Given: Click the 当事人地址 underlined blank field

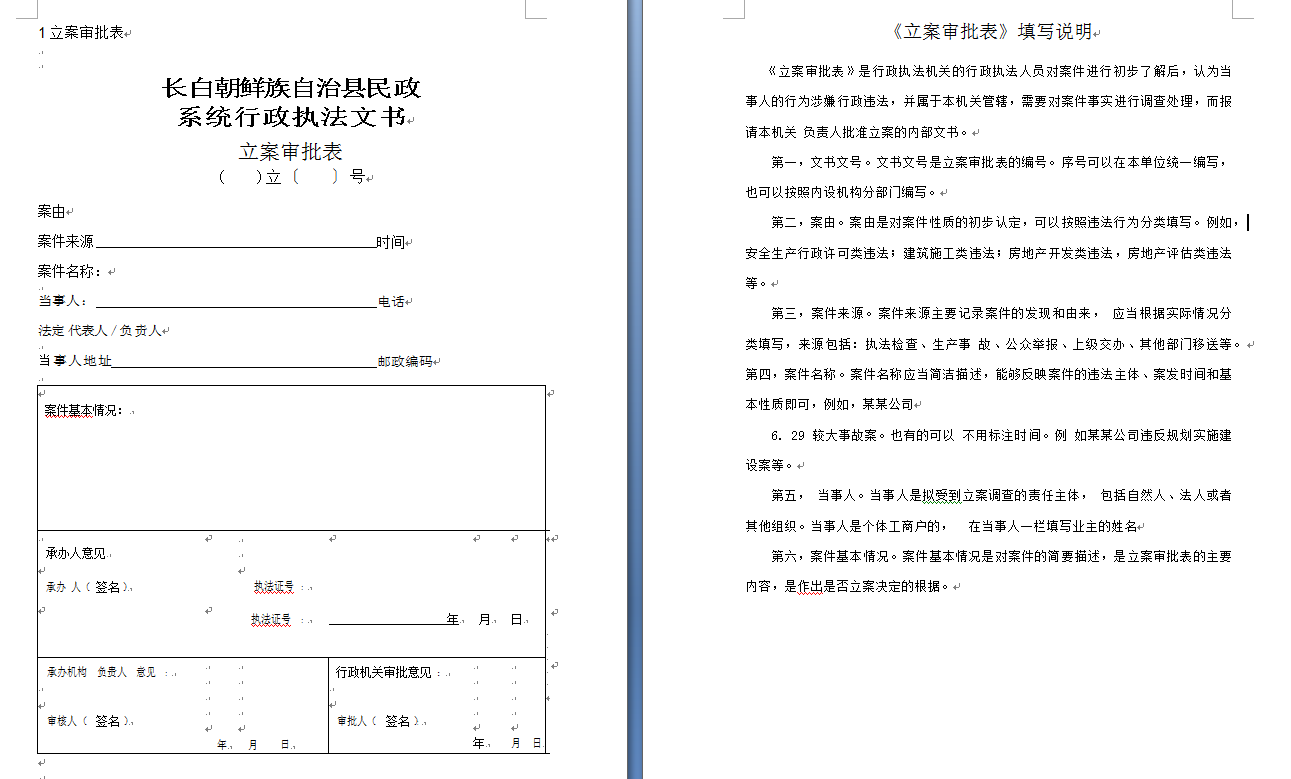Looking at the screenshot, I should click(x=244, y=362).
